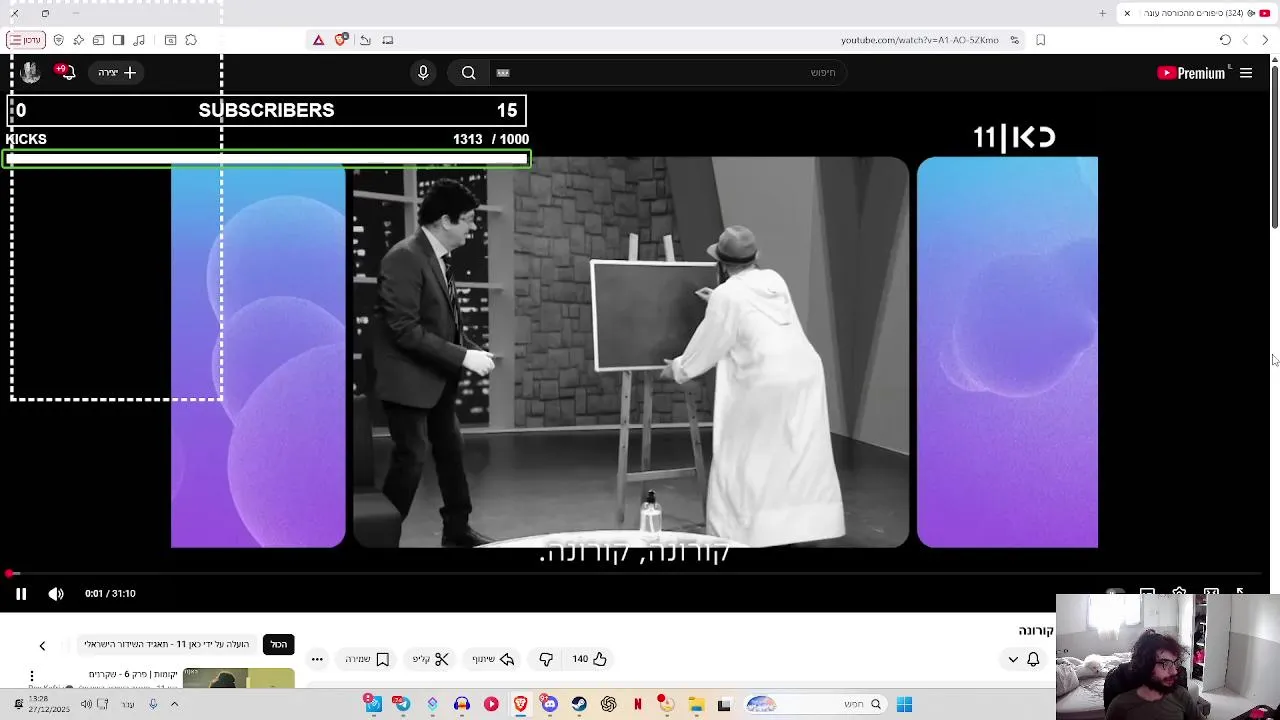1280x720 pixels.
Task: Close the YouTube tab
Action: (x=1127, y=13)
